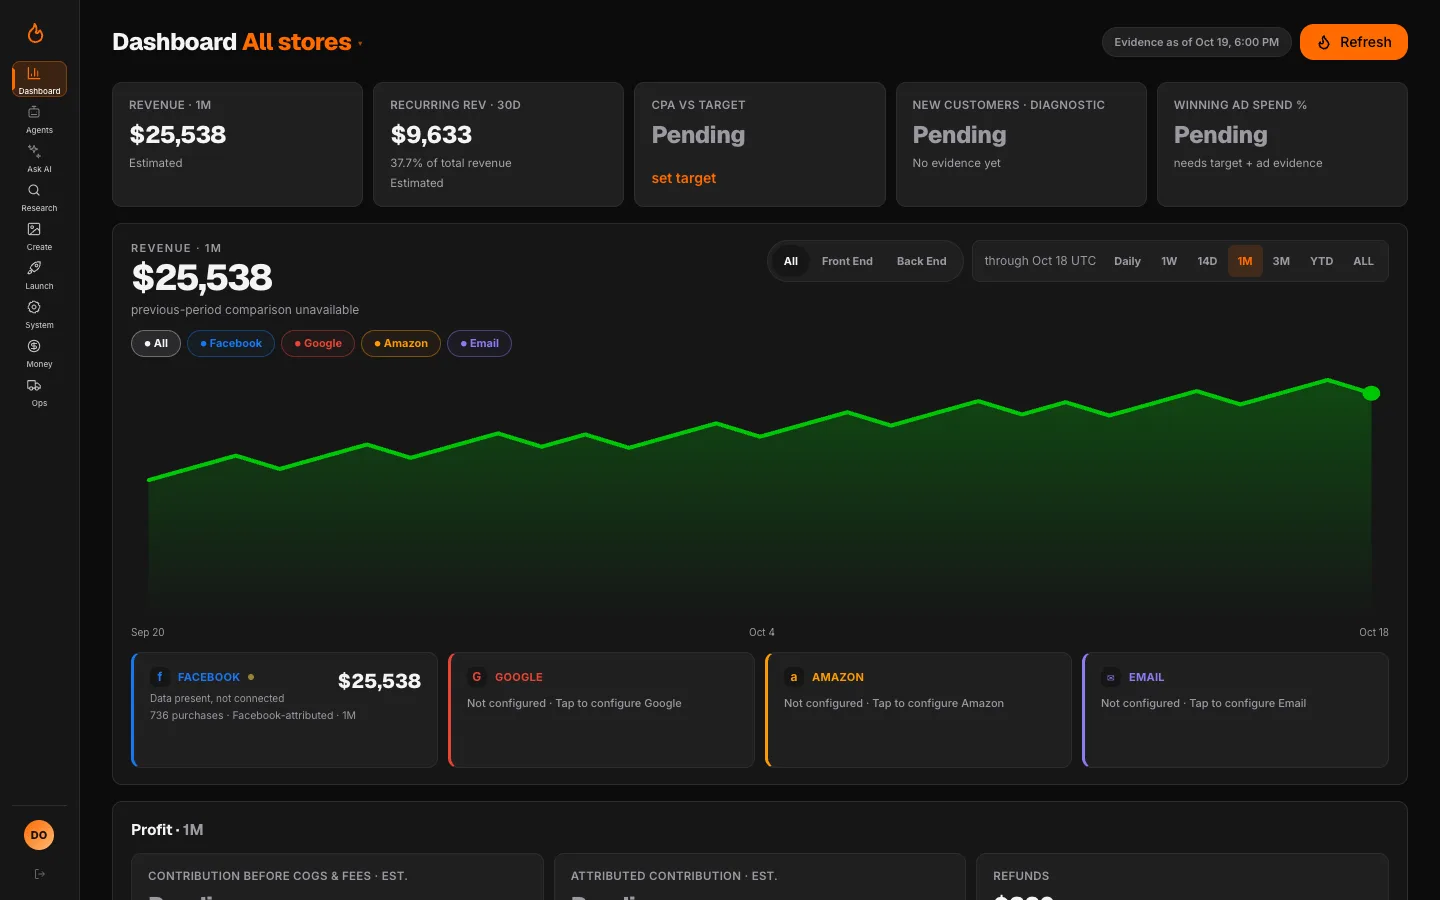Screen dimensions: 1440x900
Task: Open the Recurring Rev 30D card
Action: pyautogui.click(x=498, y=144)
